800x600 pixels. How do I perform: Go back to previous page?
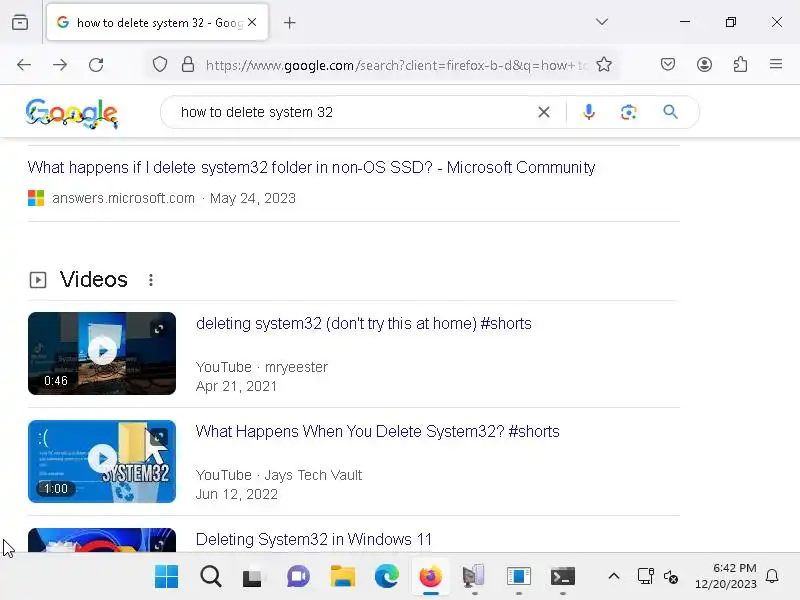(24, 65)
